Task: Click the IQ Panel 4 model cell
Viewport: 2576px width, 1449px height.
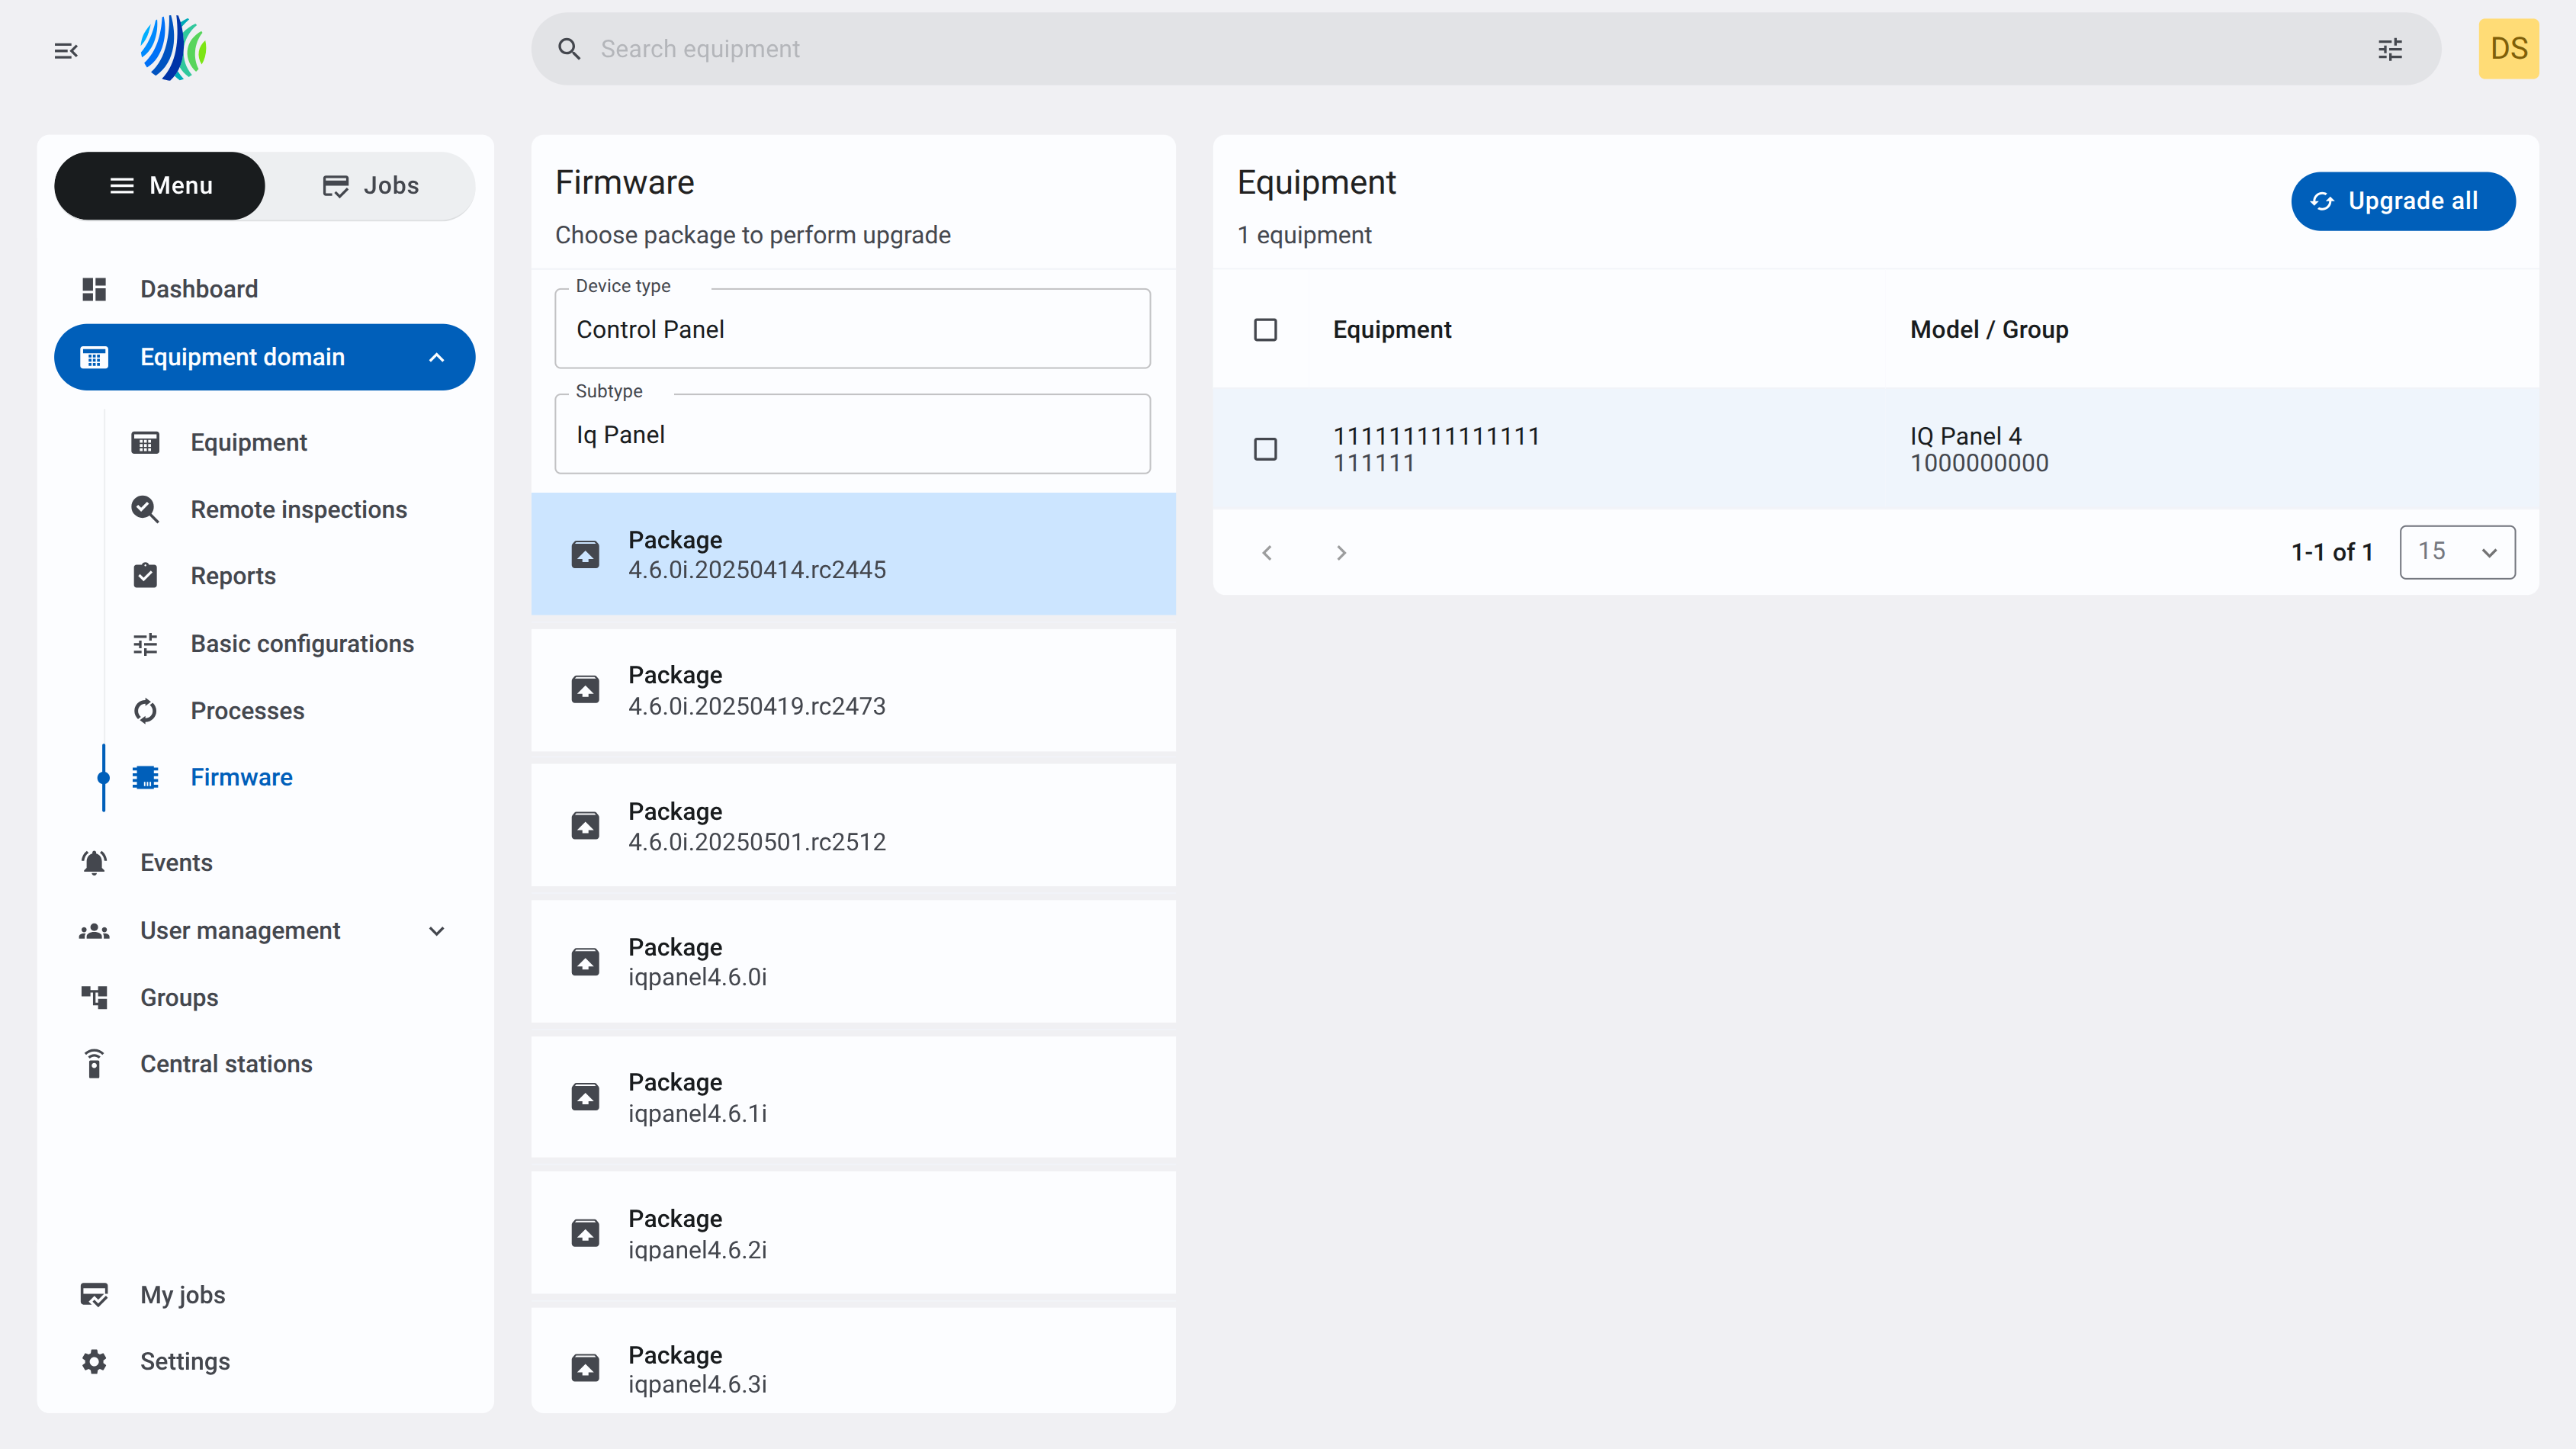Action: [1966, 436]
